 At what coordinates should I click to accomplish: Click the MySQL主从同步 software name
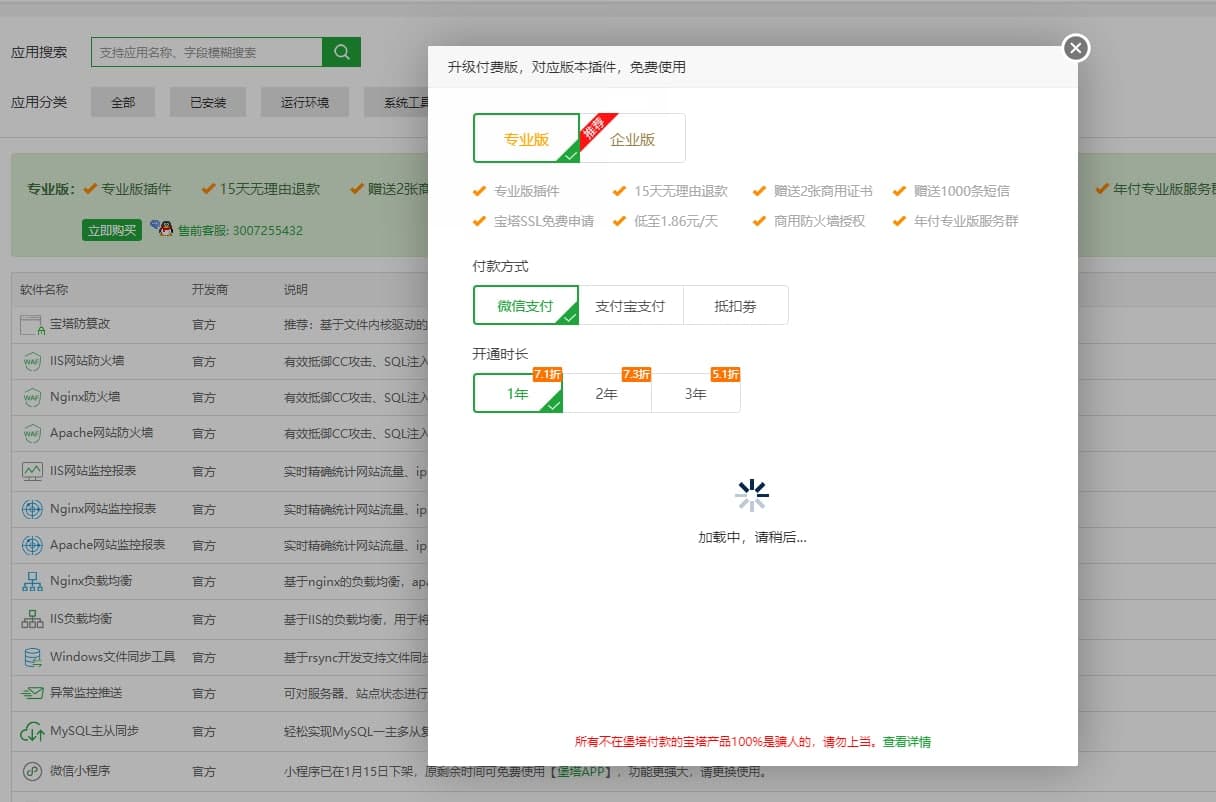click(94, 731)
